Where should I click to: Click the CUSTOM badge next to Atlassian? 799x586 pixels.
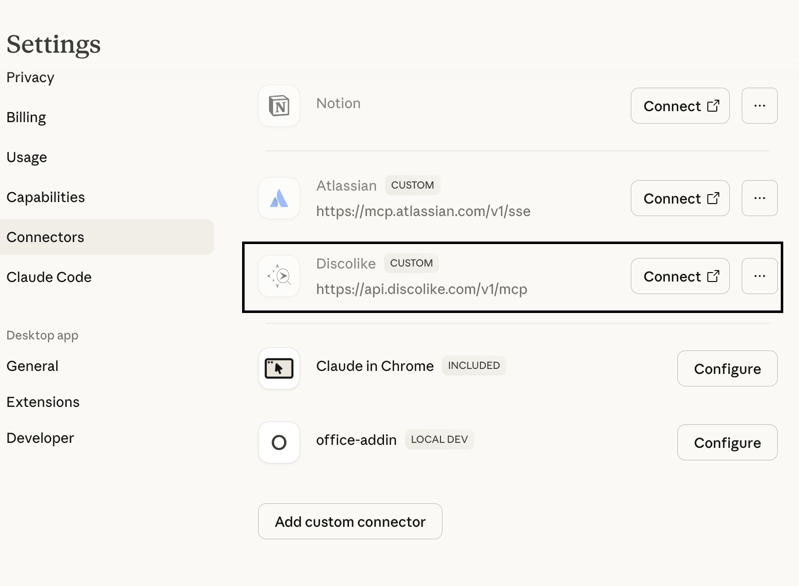412,185
